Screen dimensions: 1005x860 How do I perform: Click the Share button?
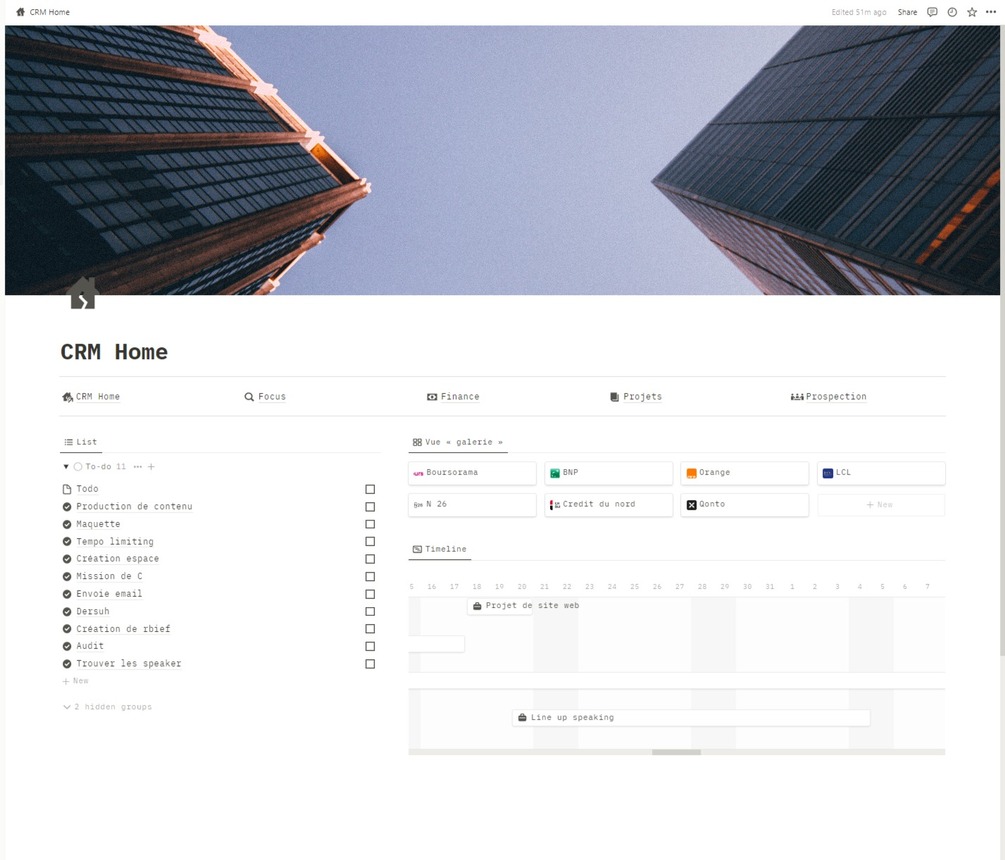907,12
